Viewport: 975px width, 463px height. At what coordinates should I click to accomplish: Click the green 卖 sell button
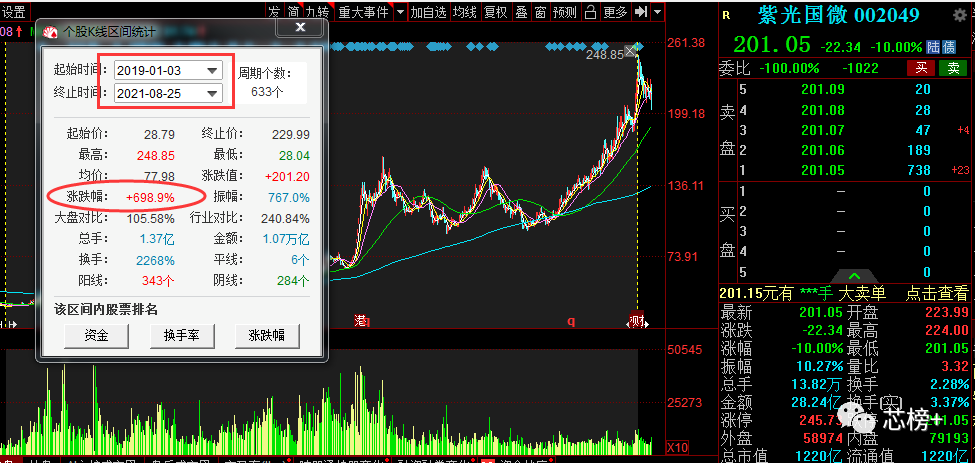pos(953,68)
